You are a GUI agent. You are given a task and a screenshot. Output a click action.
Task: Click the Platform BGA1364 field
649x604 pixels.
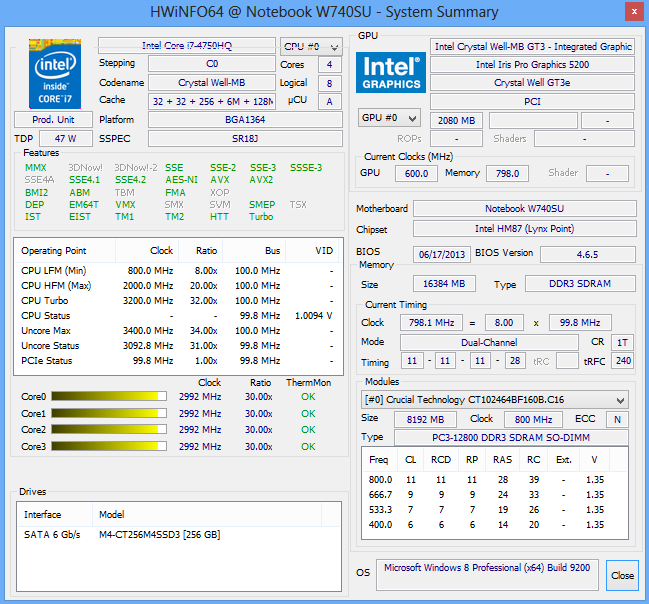click(245, 120)
